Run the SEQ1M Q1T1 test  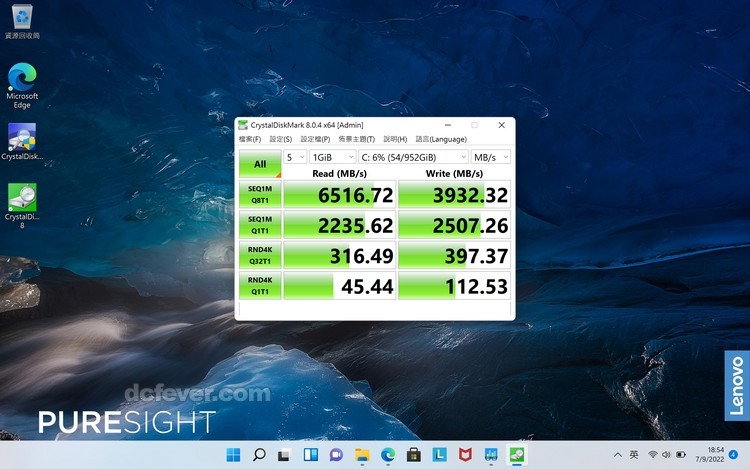(260, 225)
